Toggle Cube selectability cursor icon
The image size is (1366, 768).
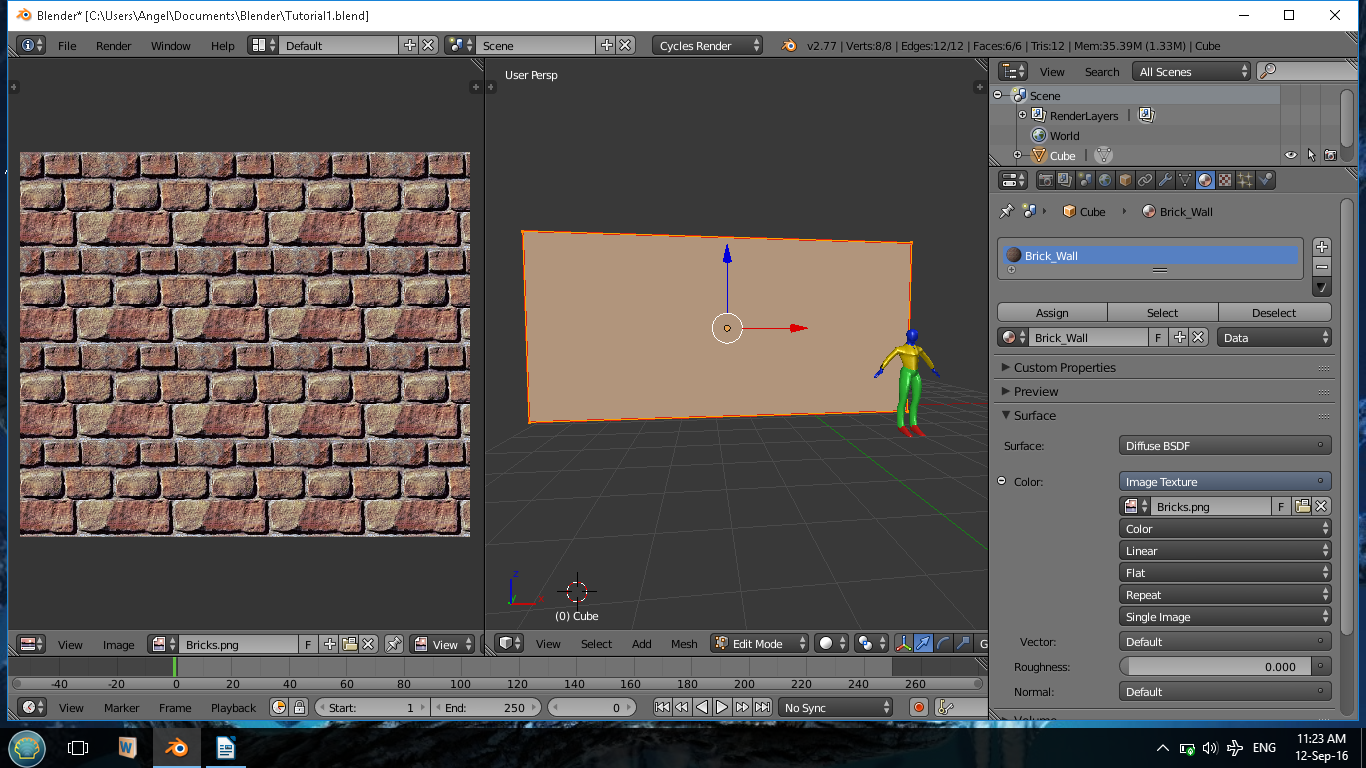1311,155
